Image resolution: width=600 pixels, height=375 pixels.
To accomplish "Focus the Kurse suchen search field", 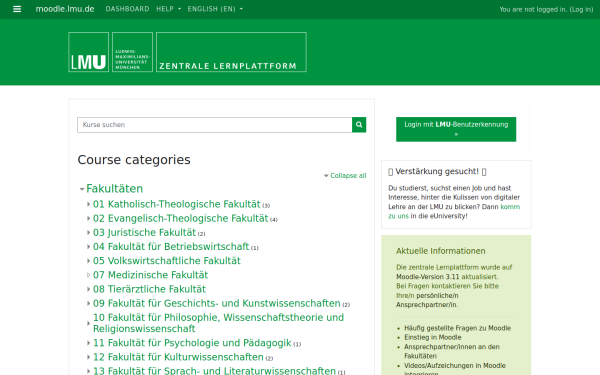I will click(215, 125).
